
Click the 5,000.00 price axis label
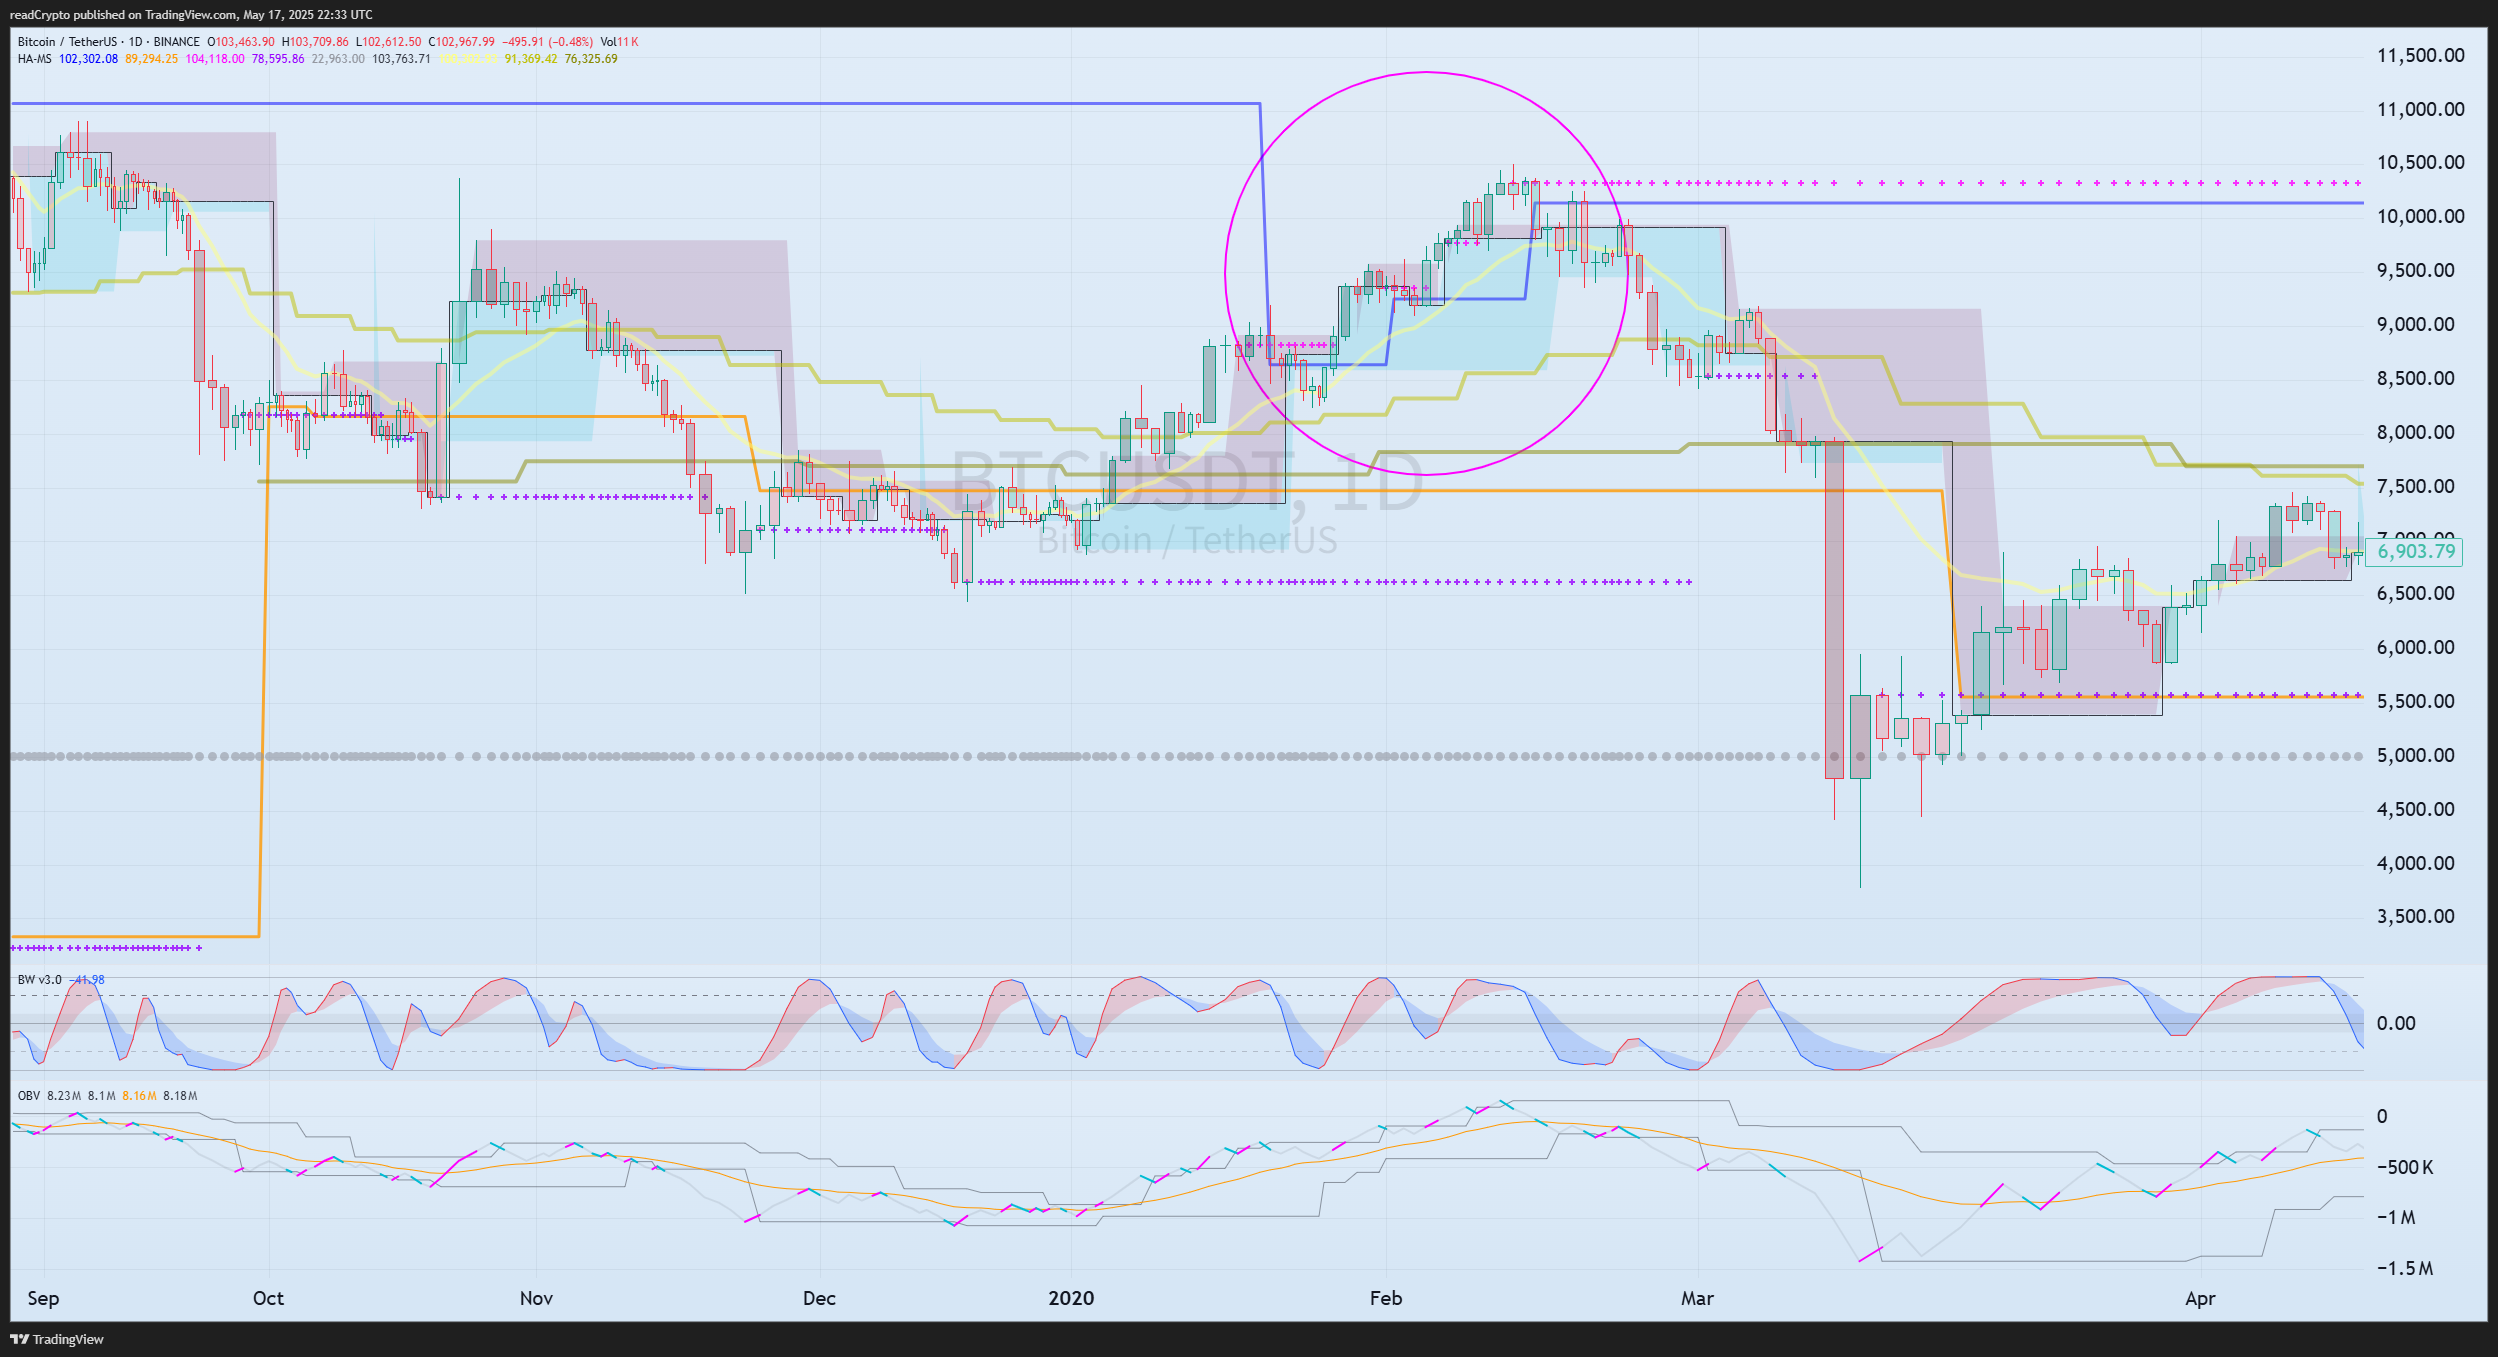coord(2415,756)
